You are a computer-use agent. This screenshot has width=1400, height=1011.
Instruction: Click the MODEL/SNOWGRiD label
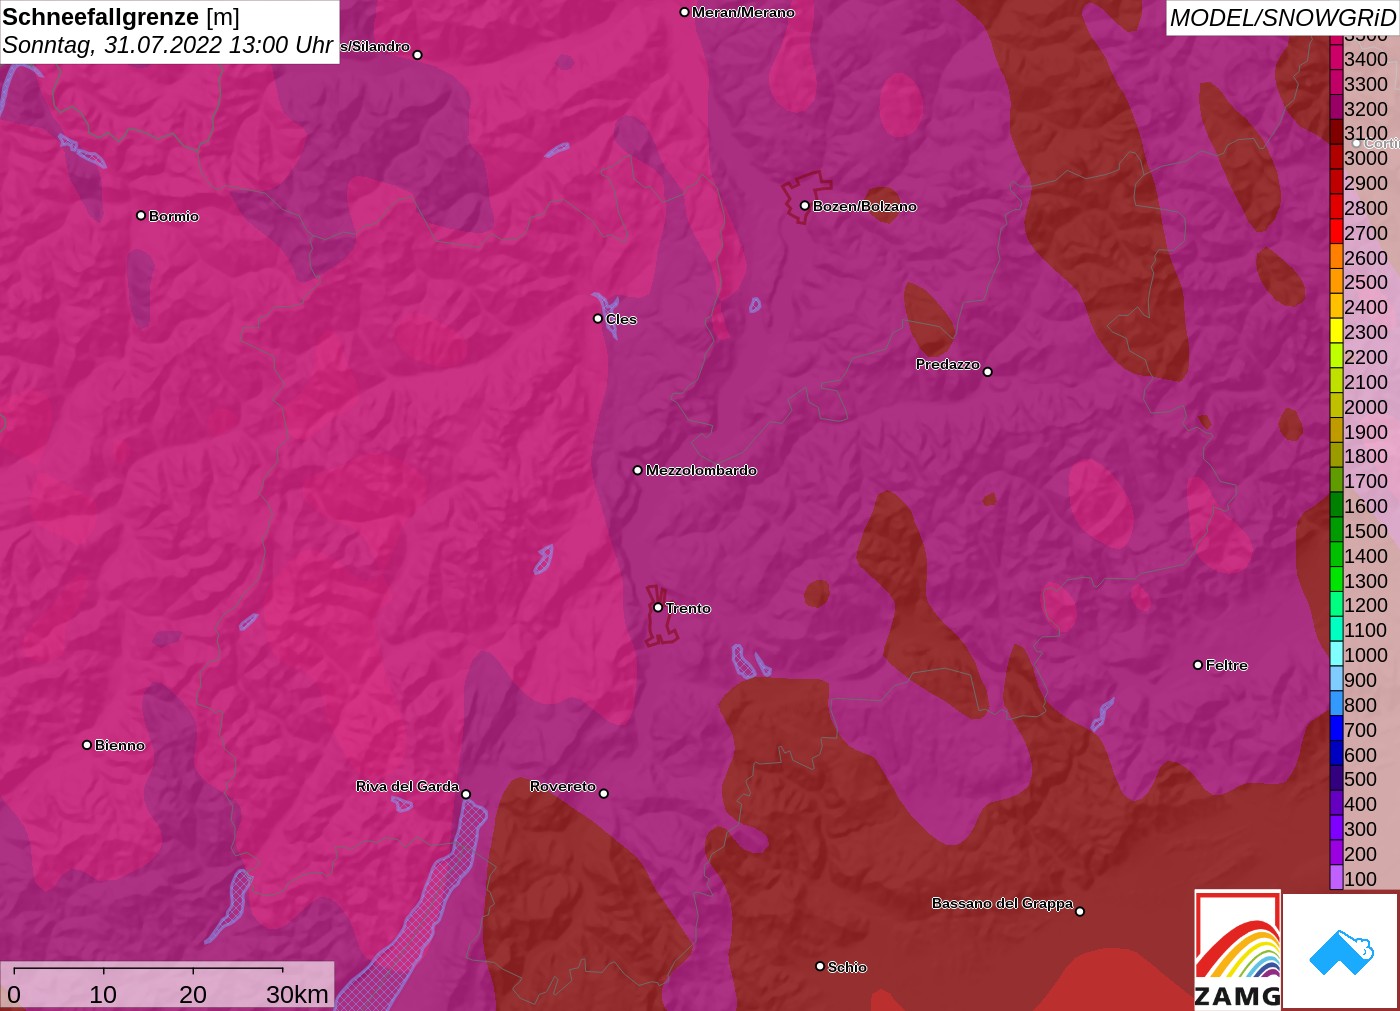1282,18
